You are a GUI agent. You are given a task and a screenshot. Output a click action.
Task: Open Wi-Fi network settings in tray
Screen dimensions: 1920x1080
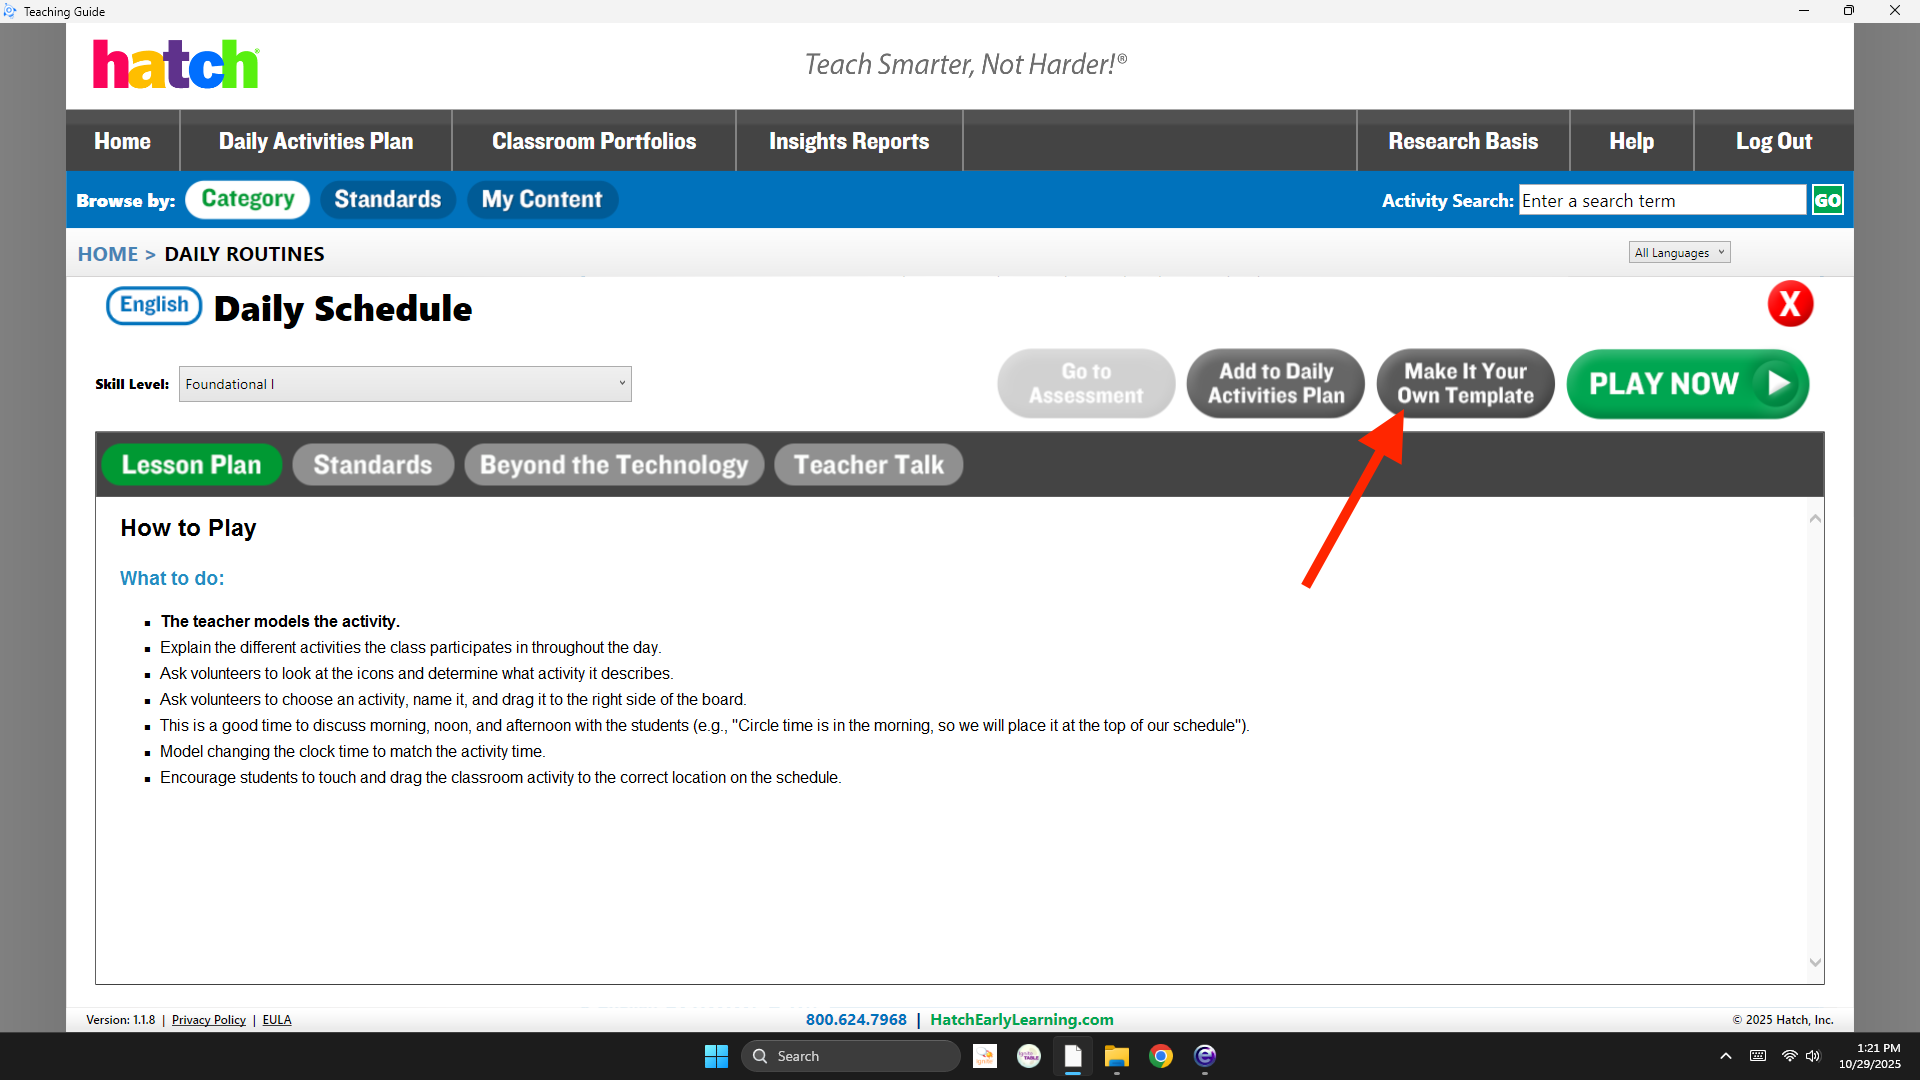(x=1789, y=1056)
